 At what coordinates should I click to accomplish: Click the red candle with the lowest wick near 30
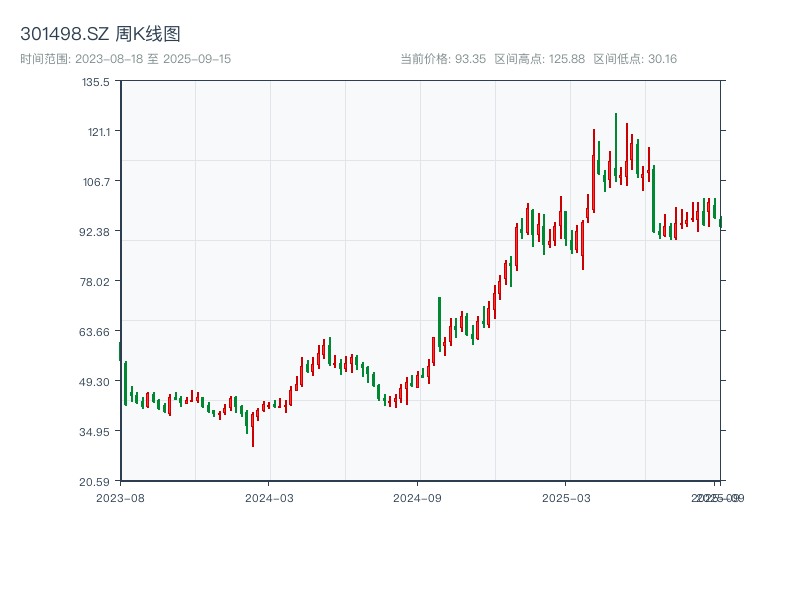(x=253, y=430)
